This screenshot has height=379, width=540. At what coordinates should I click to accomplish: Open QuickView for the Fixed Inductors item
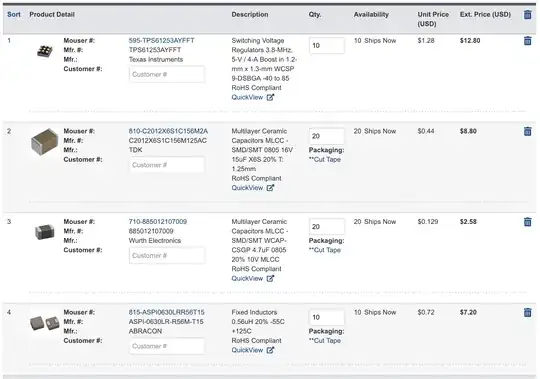(x=247, y=350)
